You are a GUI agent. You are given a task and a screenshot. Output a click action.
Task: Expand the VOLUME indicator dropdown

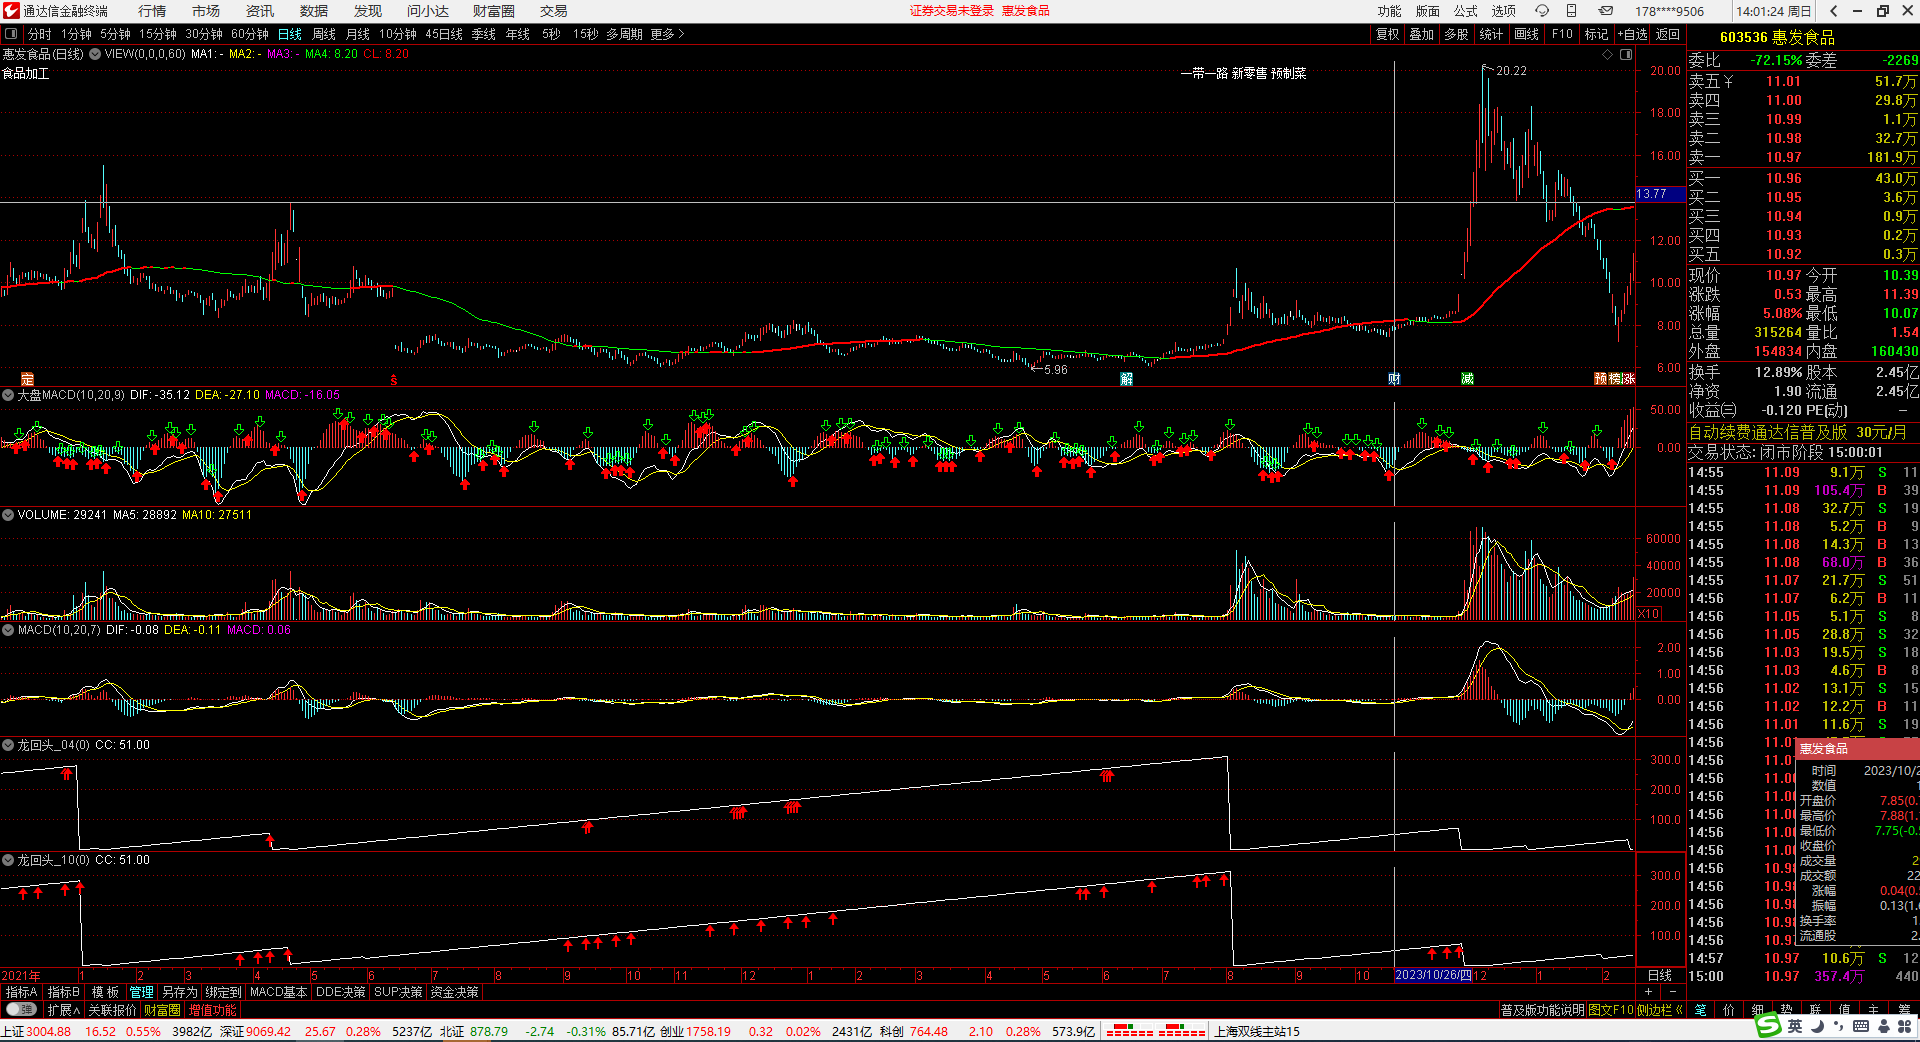click(x=8, y=515)
